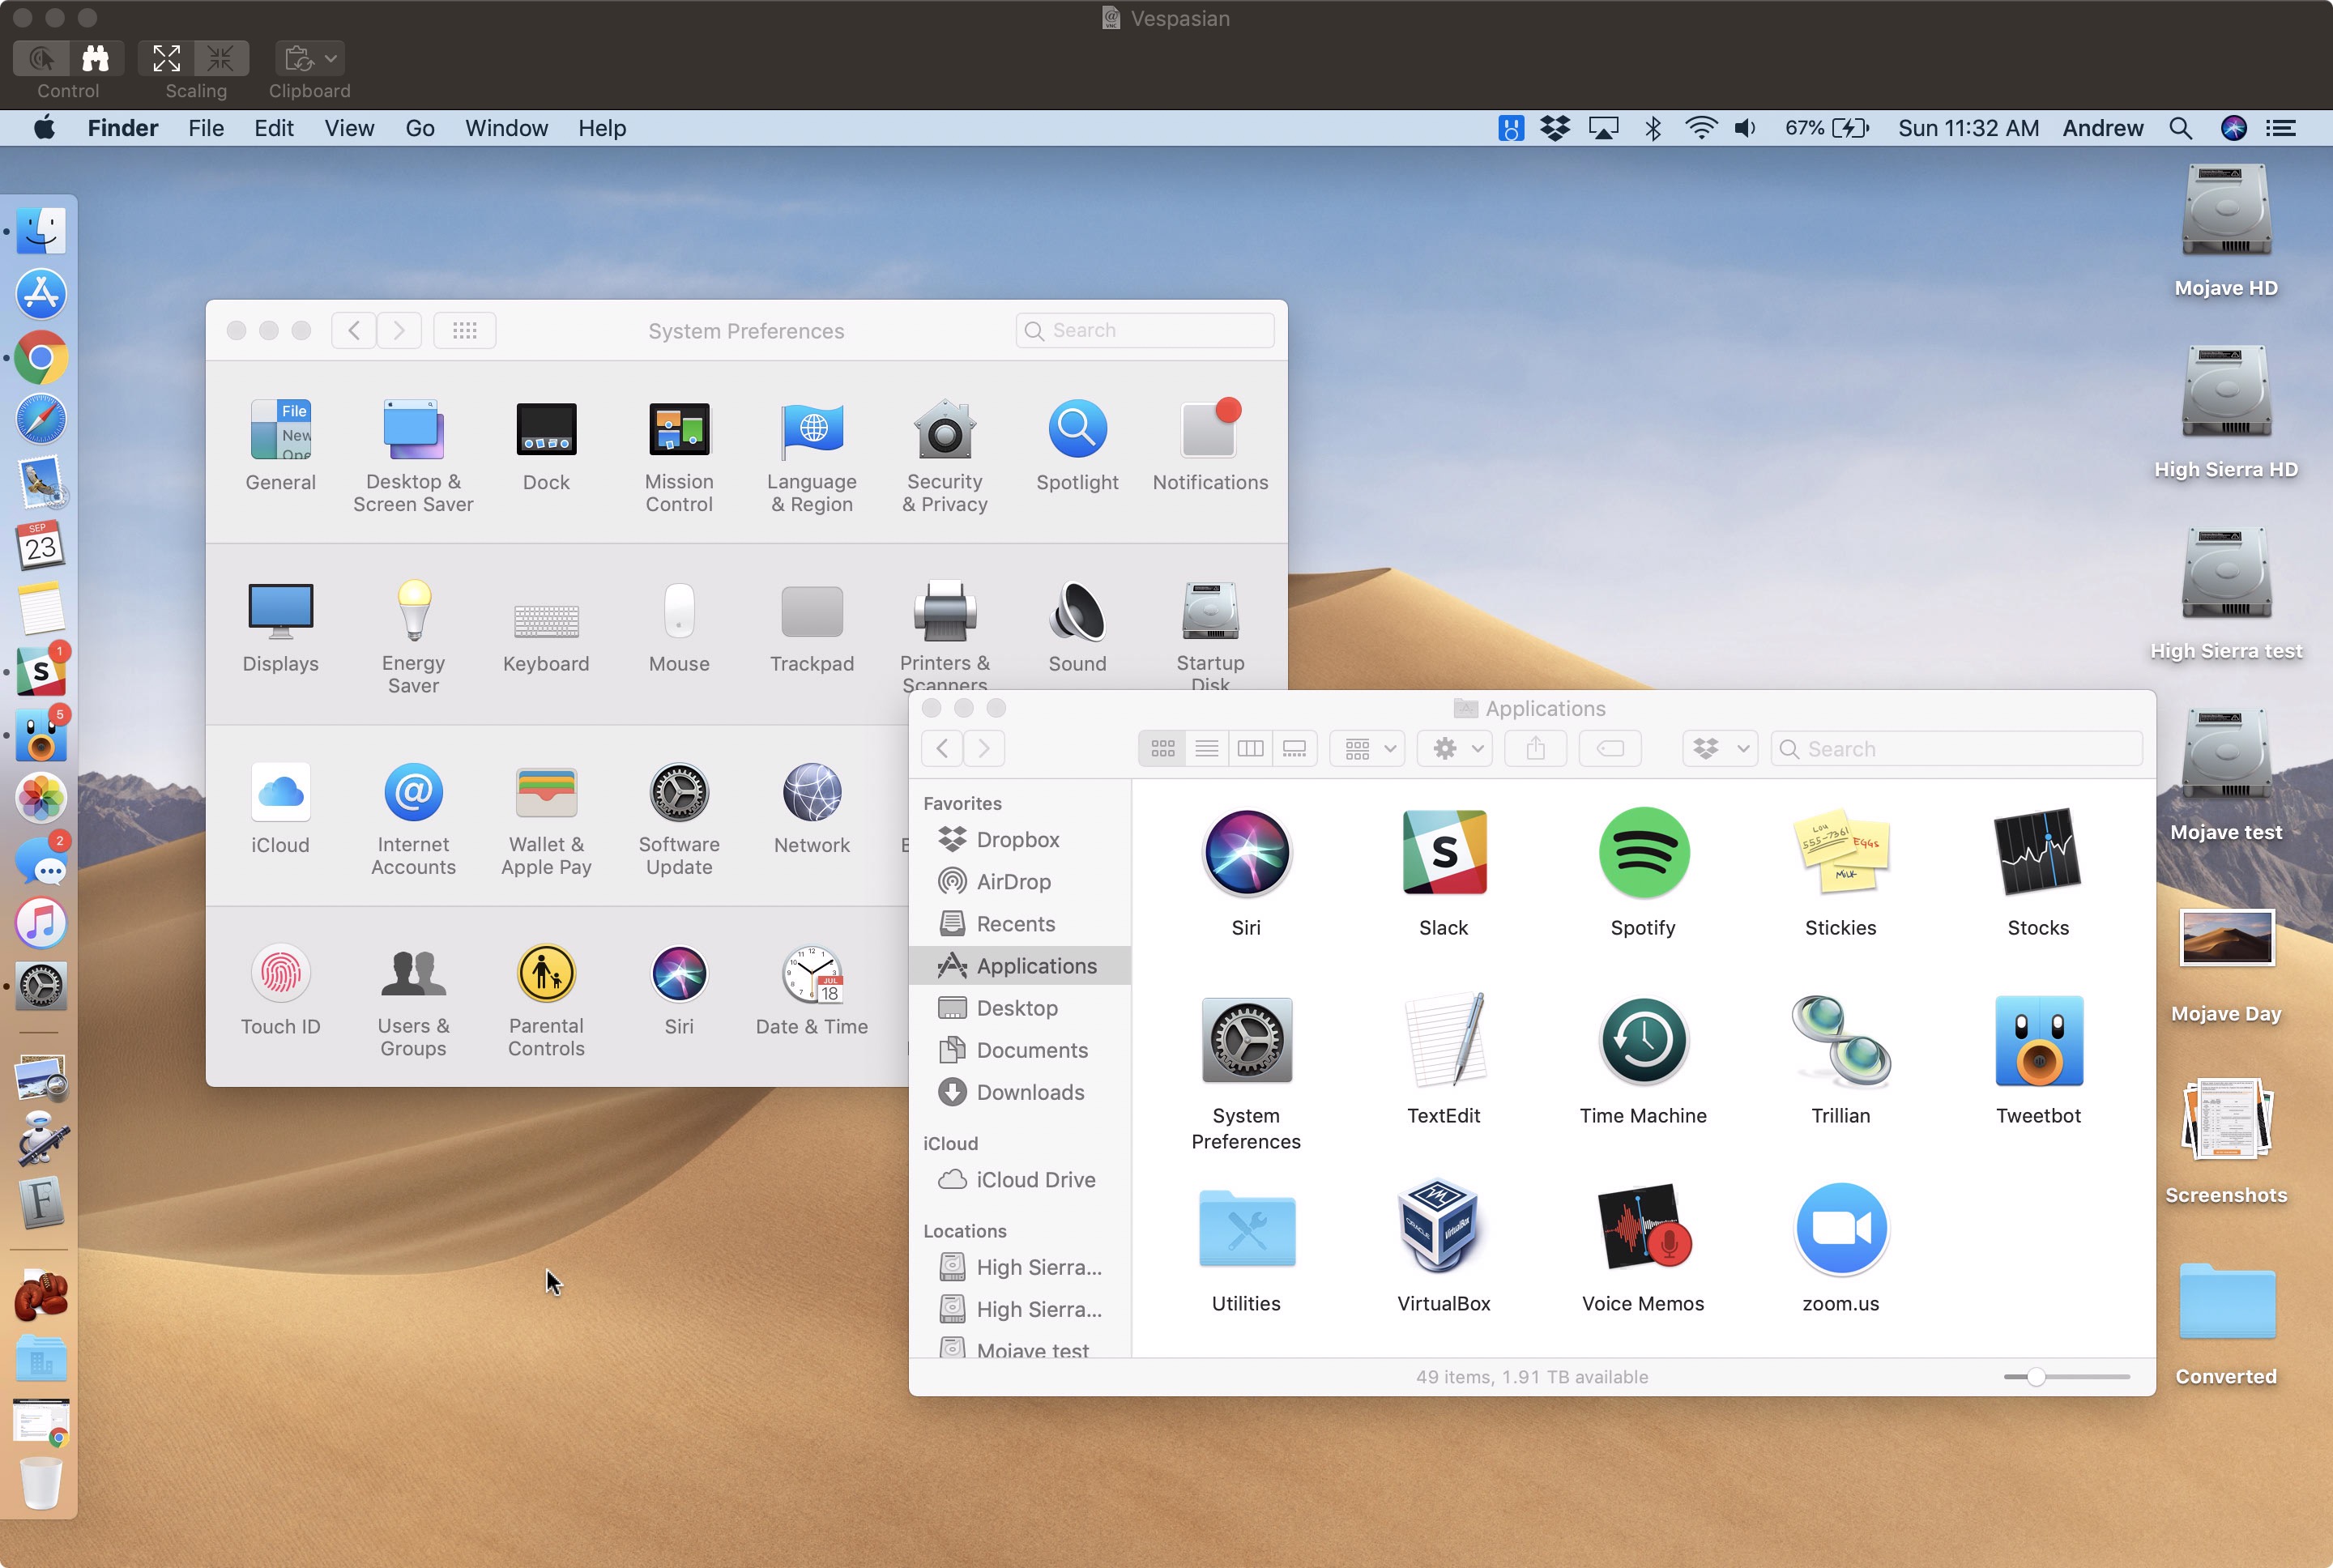
Task: Expand the iCloud Drive sidebar item
Action: click(929, 1178)
